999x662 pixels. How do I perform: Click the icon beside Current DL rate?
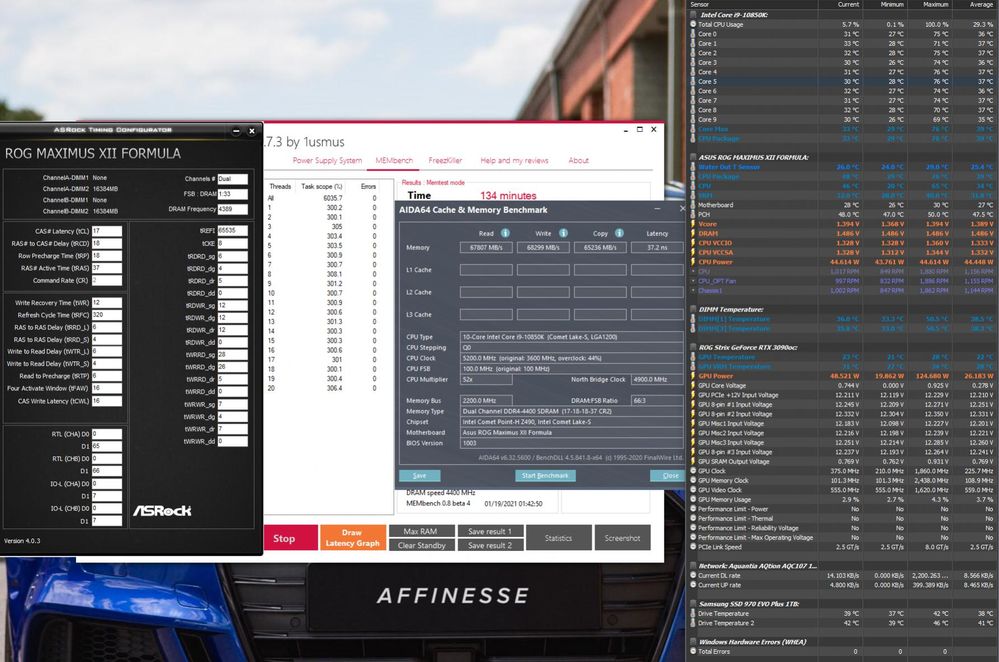693,575
